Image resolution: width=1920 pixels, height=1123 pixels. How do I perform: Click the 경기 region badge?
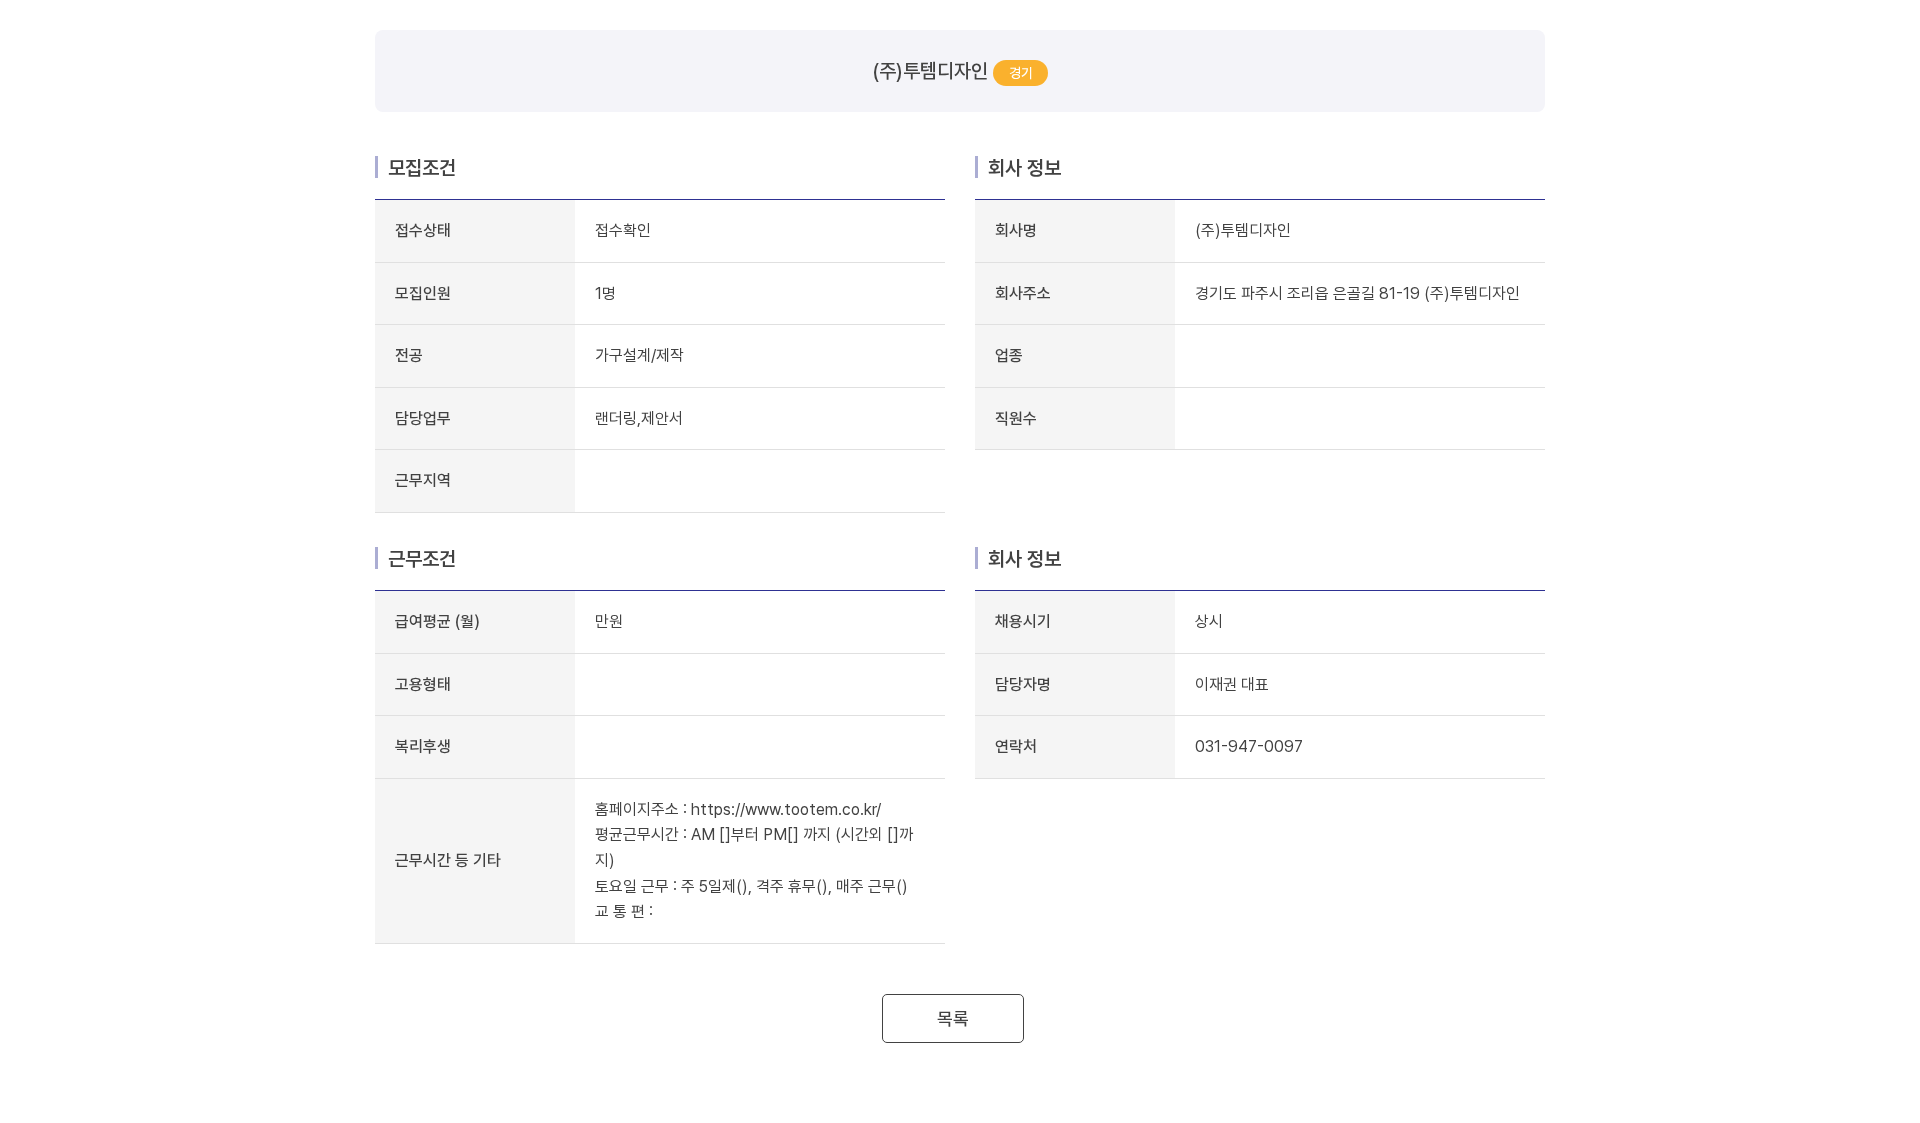click(x=1020, y=73)
